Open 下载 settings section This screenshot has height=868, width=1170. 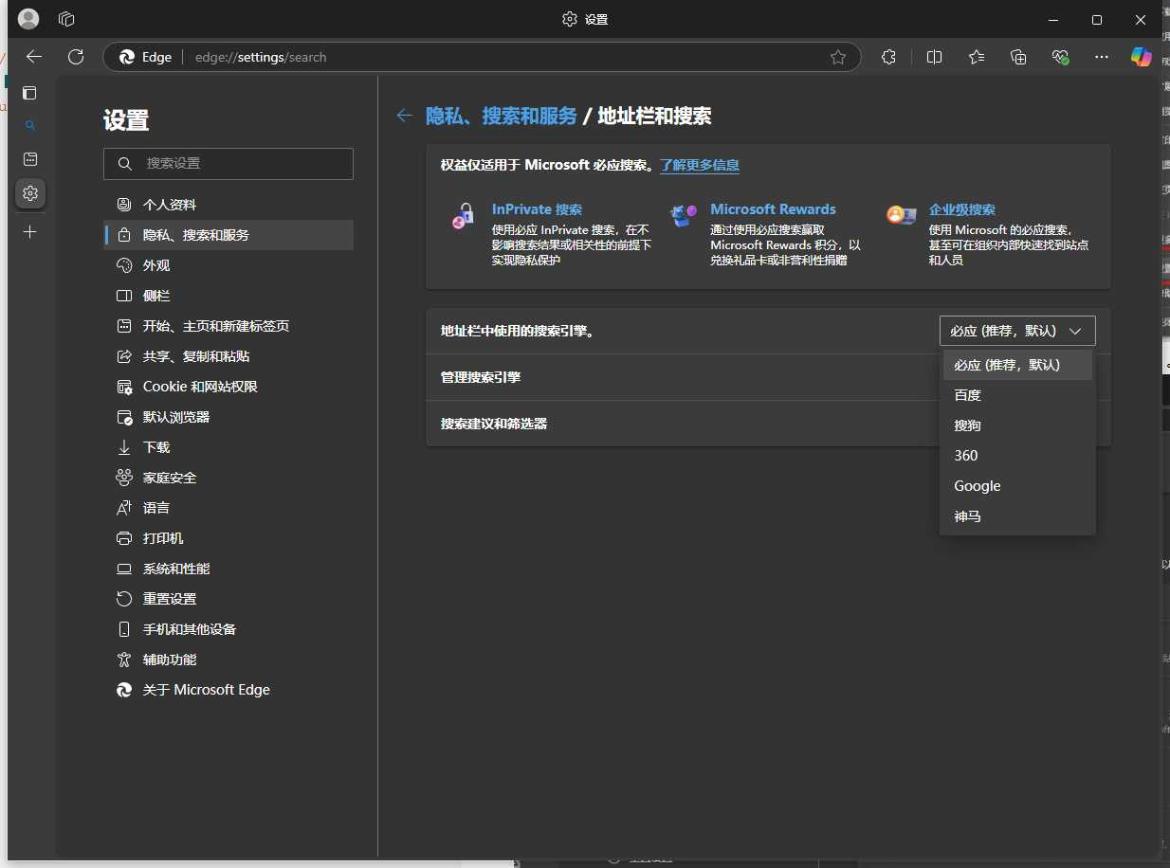[228, 447]
